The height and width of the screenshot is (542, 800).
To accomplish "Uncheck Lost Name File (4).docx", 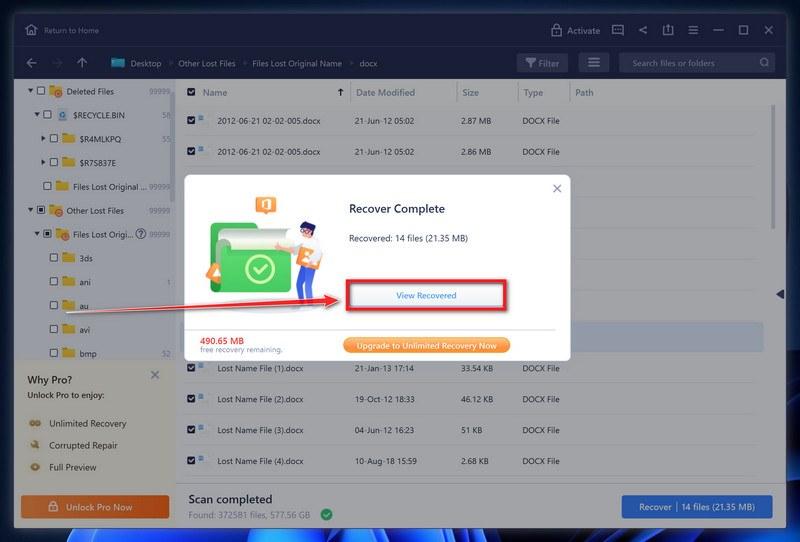I will [x=191, y=460].
